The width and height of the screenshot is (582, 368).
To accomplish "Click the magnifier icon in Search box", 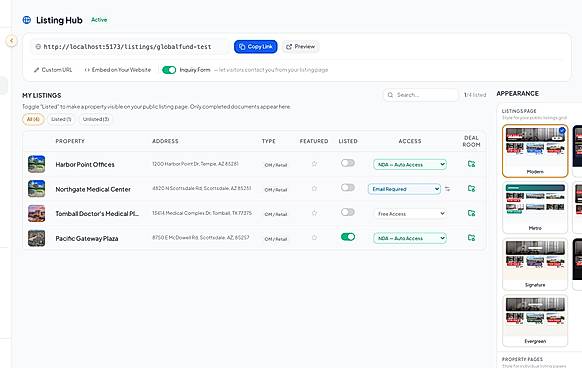I will click(390, 95).
